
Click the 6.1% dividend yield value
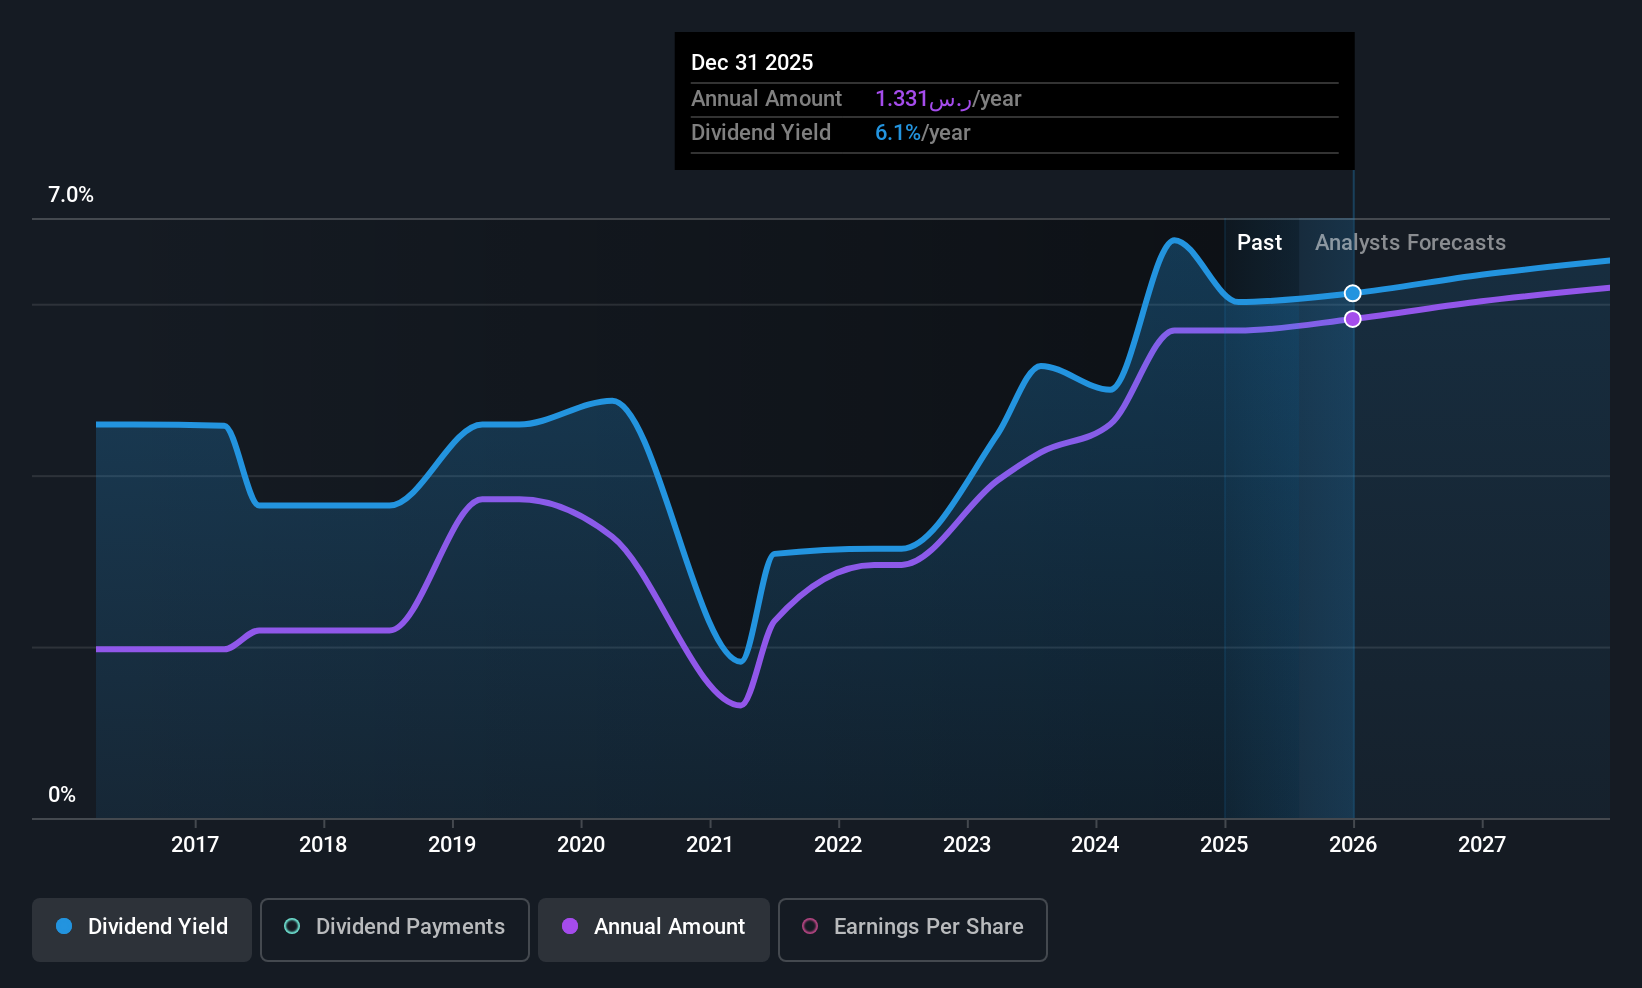point(898,133)
